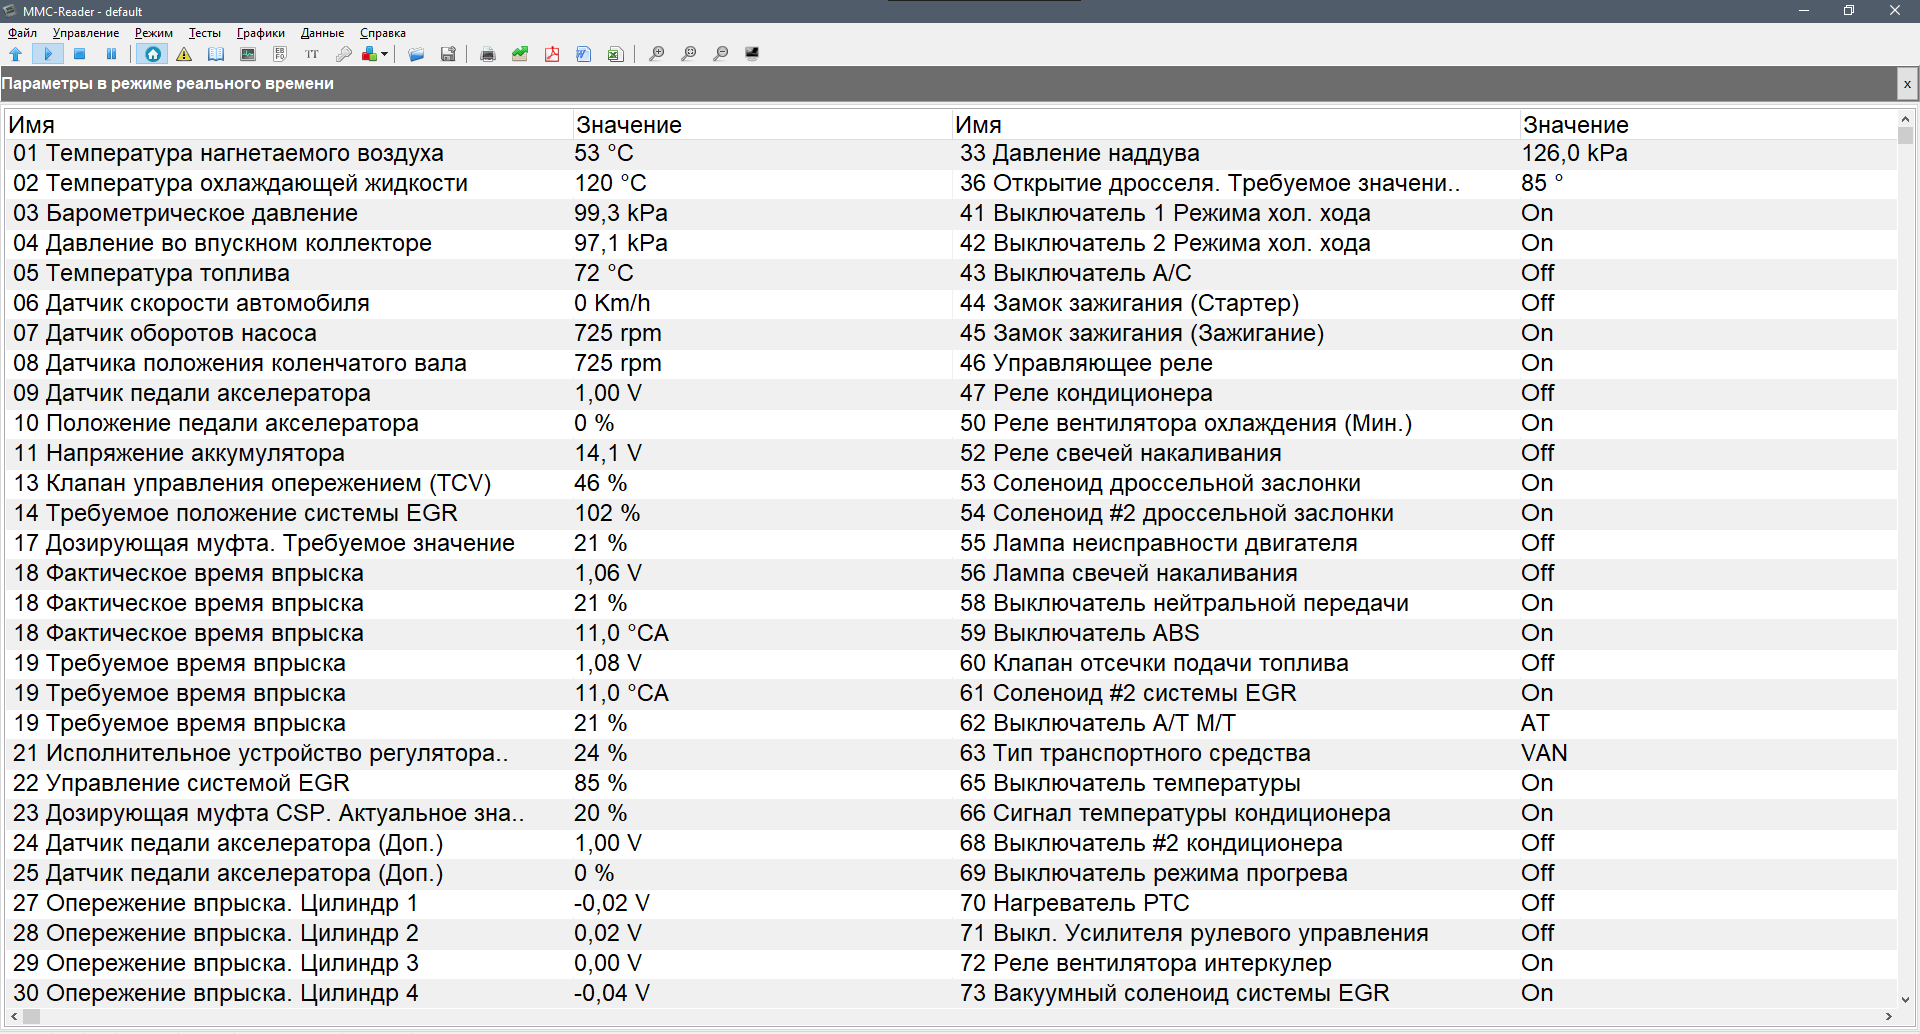
Task: Pause real-time data reading
Action: click(112, 54)
